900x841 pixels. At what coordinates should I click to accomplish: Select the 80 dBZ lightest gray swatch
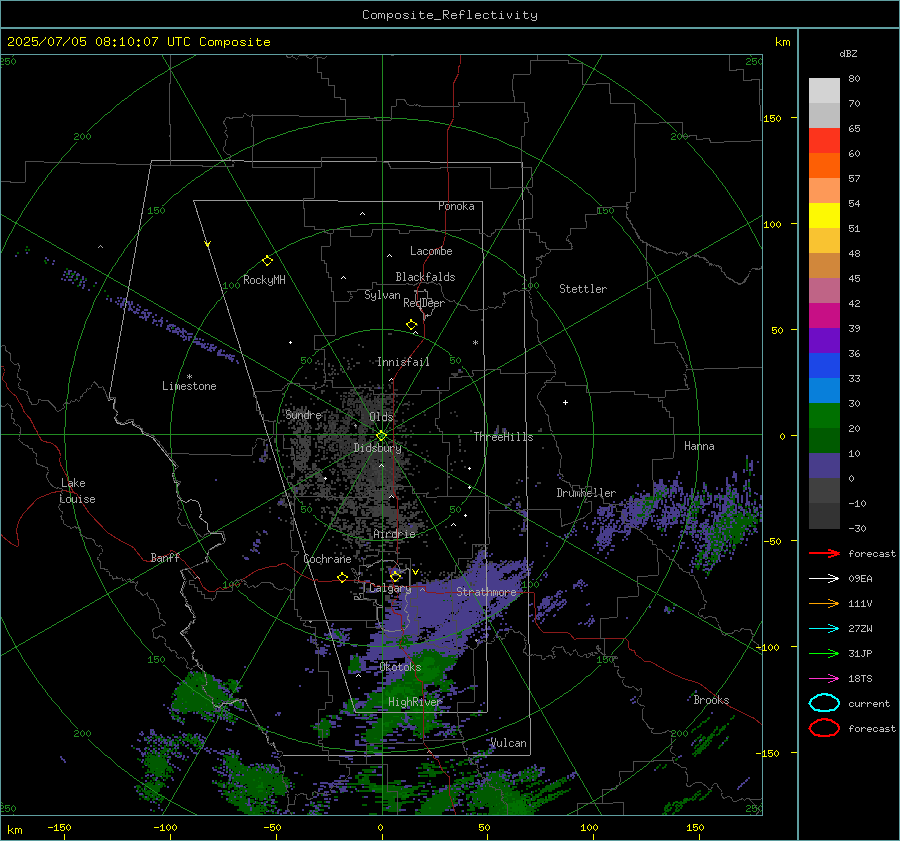click(824, 90)
